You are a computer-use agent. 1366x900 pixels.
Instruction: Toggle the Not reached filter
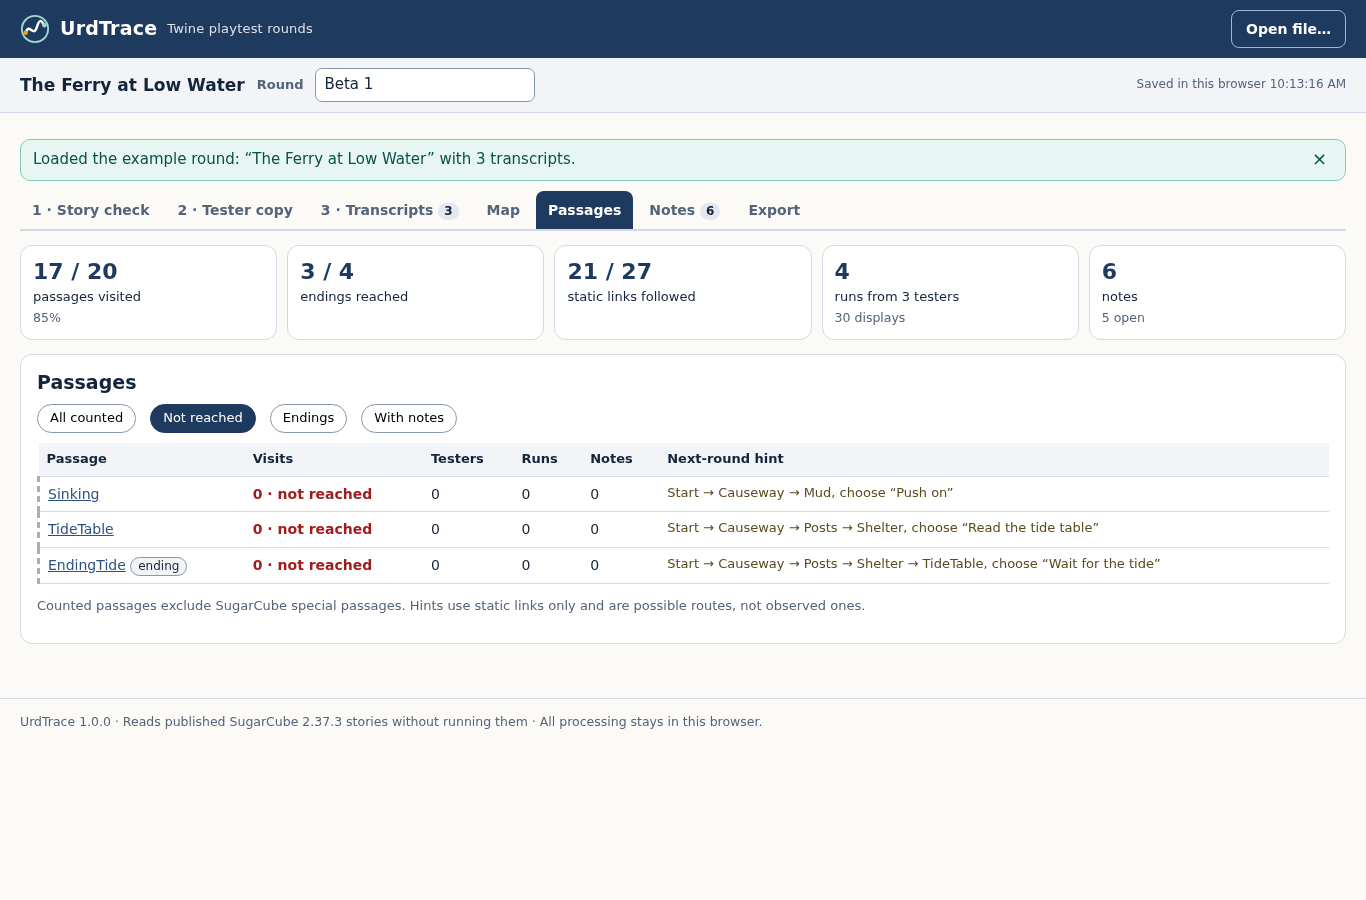[x=203, y=418]
